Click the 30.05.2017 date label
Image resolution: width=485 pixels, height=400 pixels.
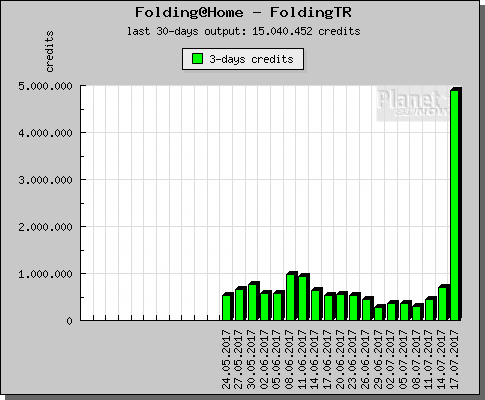[x=252, y=359]
